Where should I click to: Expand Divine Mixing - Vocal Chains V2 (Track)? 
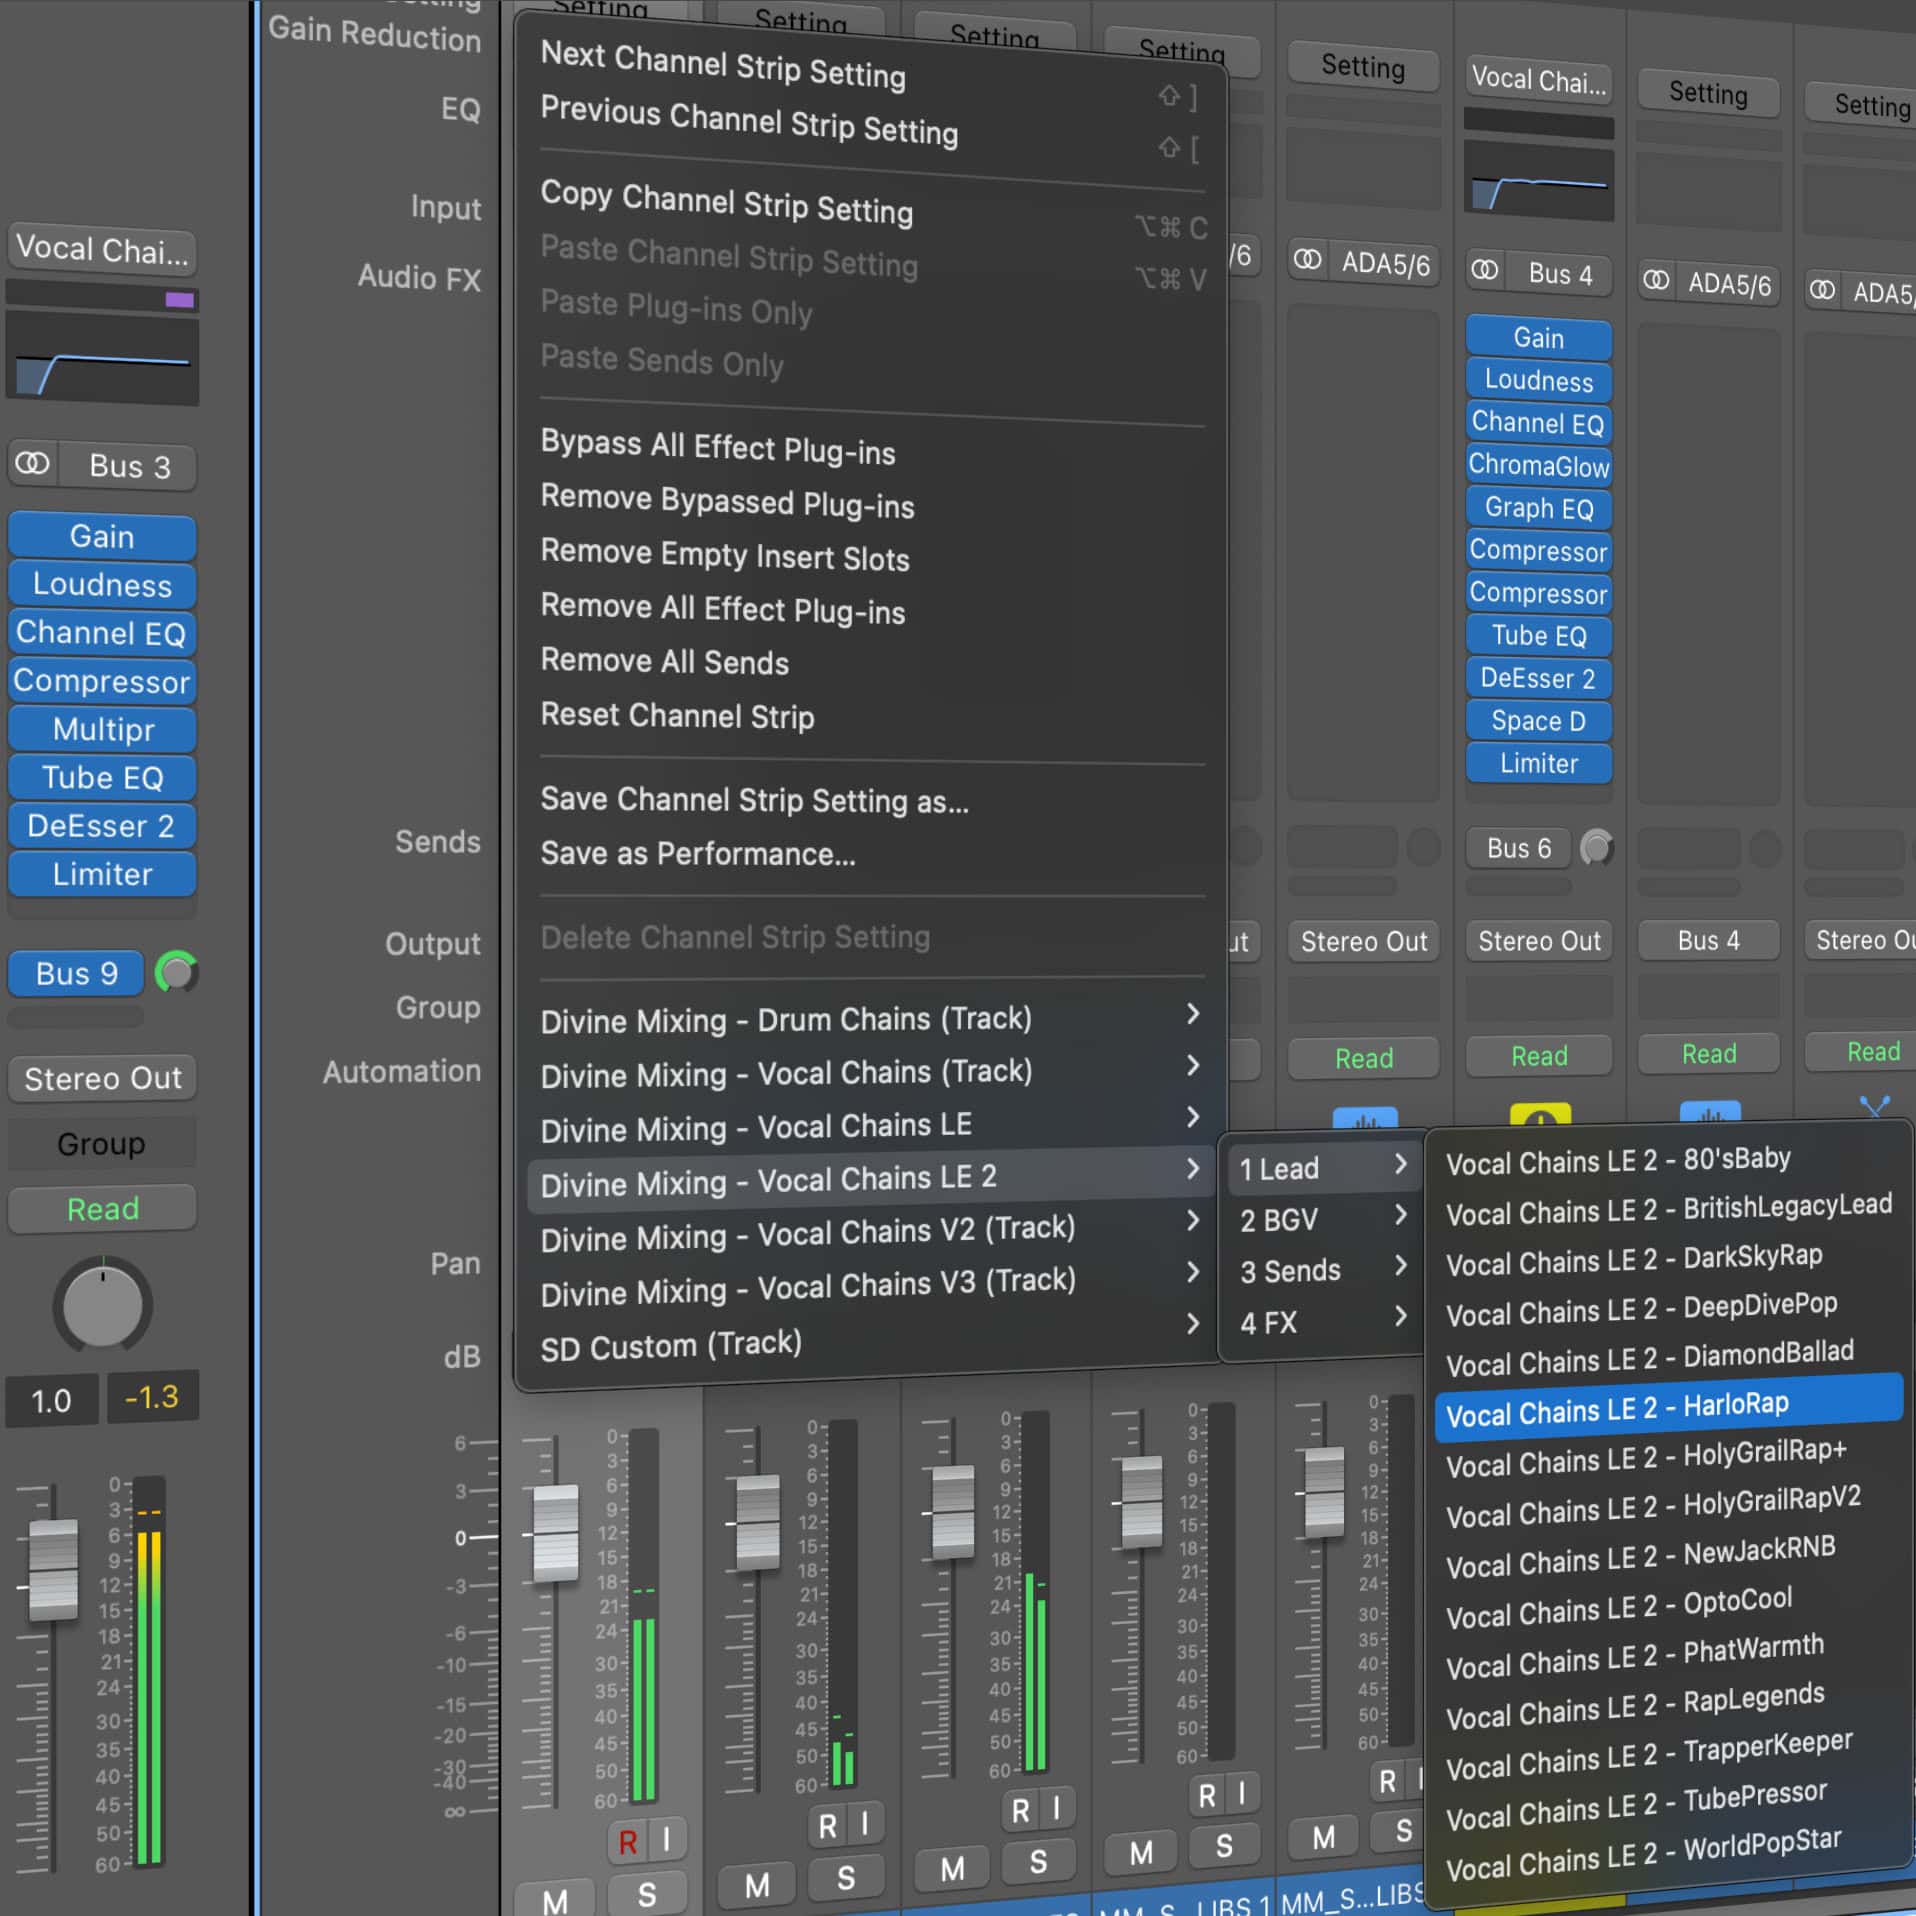click(x=870, y=1232)
